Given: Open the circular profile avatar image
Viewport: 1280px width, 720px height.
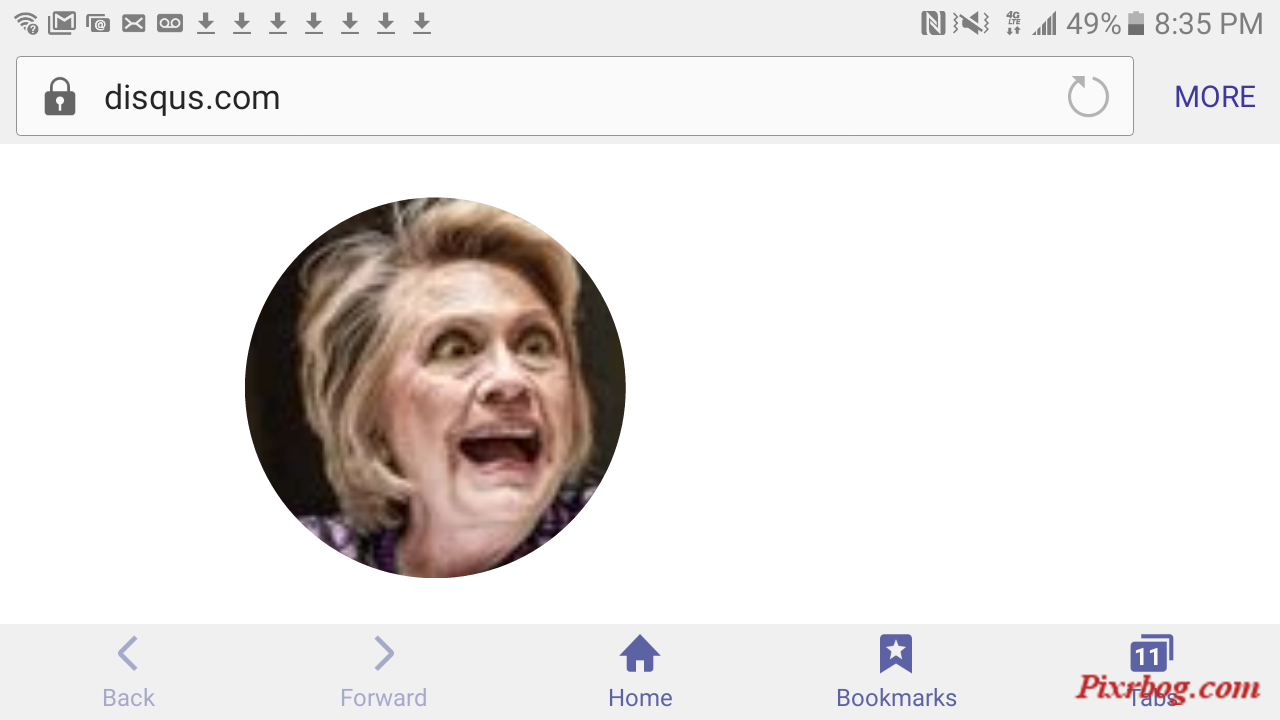Looking at the screenshot, I should (435, 387).
